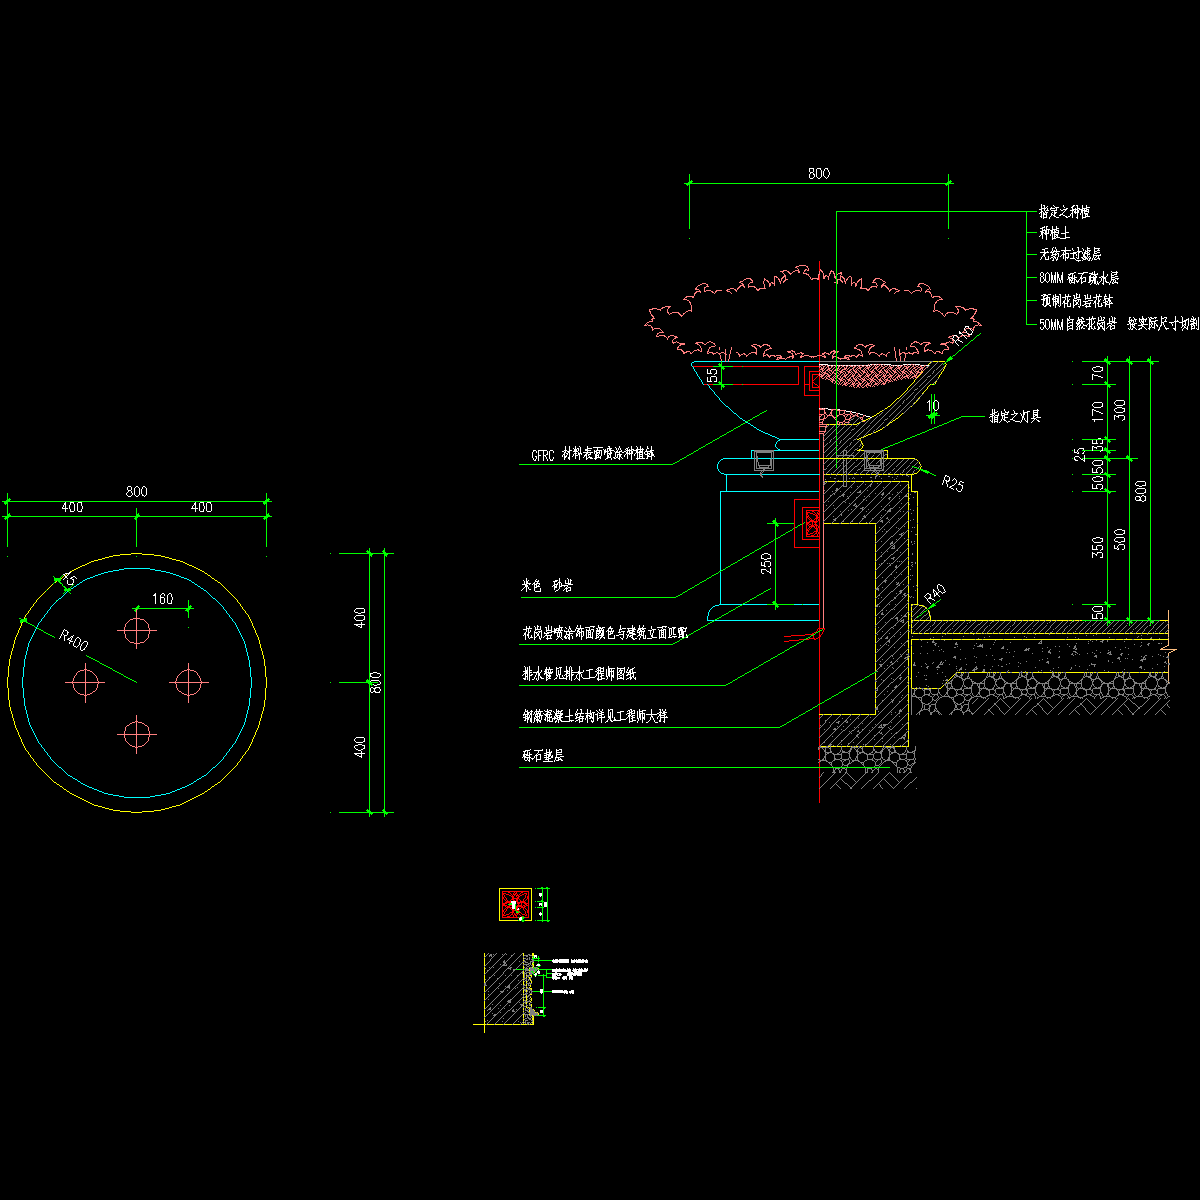The image size is (1200, 1200).
Task: Select the '排水管见排水工程师图纸' label
Action: [578, 674]
